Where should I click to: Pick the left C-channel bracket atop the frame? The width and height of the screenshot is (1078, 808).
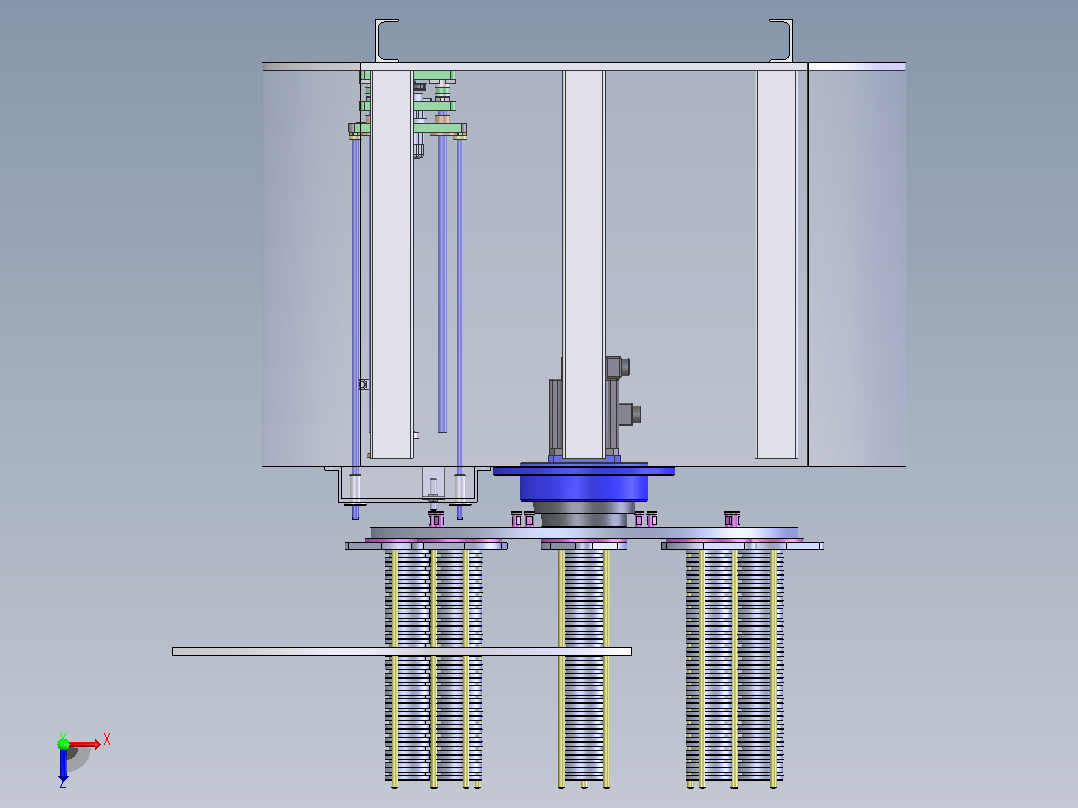point(386,41)
